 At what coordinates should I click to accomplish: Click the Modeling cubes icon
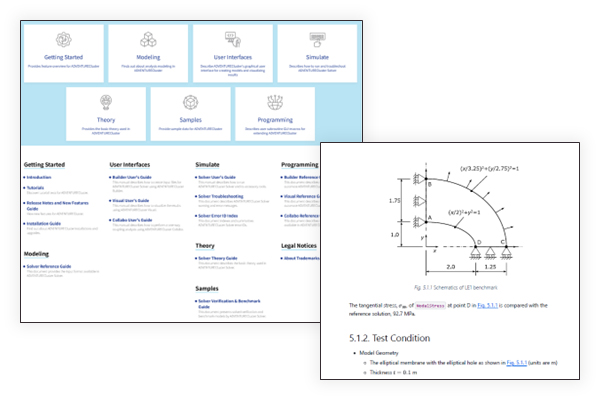[x=148, y=40]
